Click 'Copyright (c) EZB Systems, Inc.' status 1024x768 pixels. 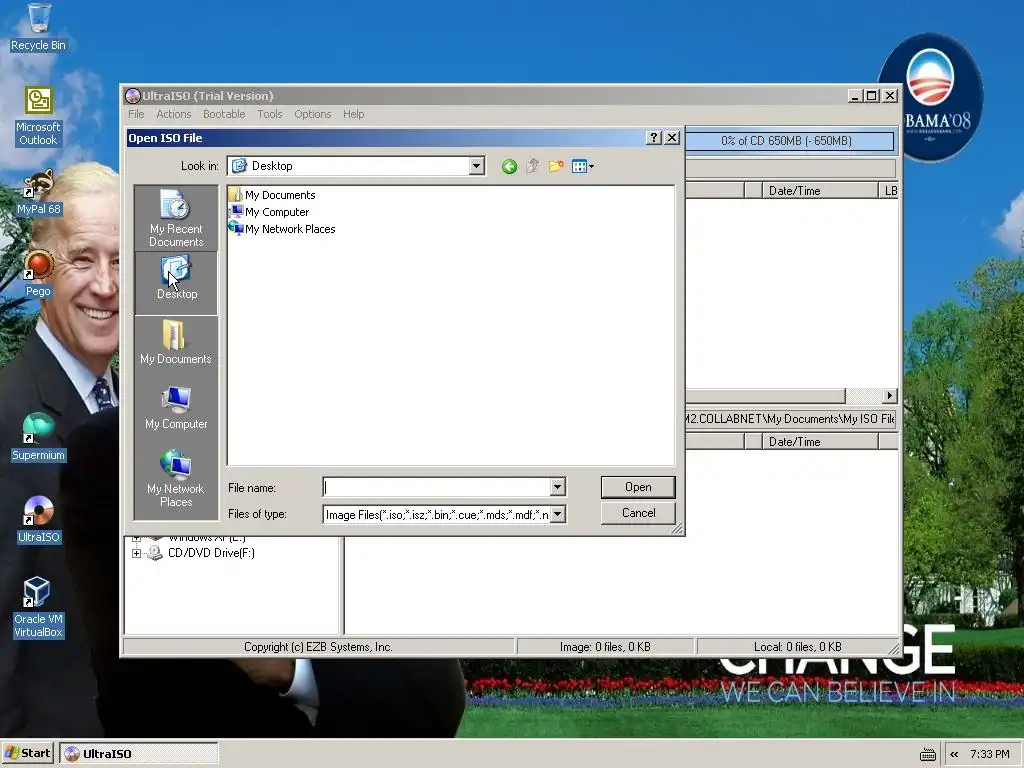click(x=318, y=647)
